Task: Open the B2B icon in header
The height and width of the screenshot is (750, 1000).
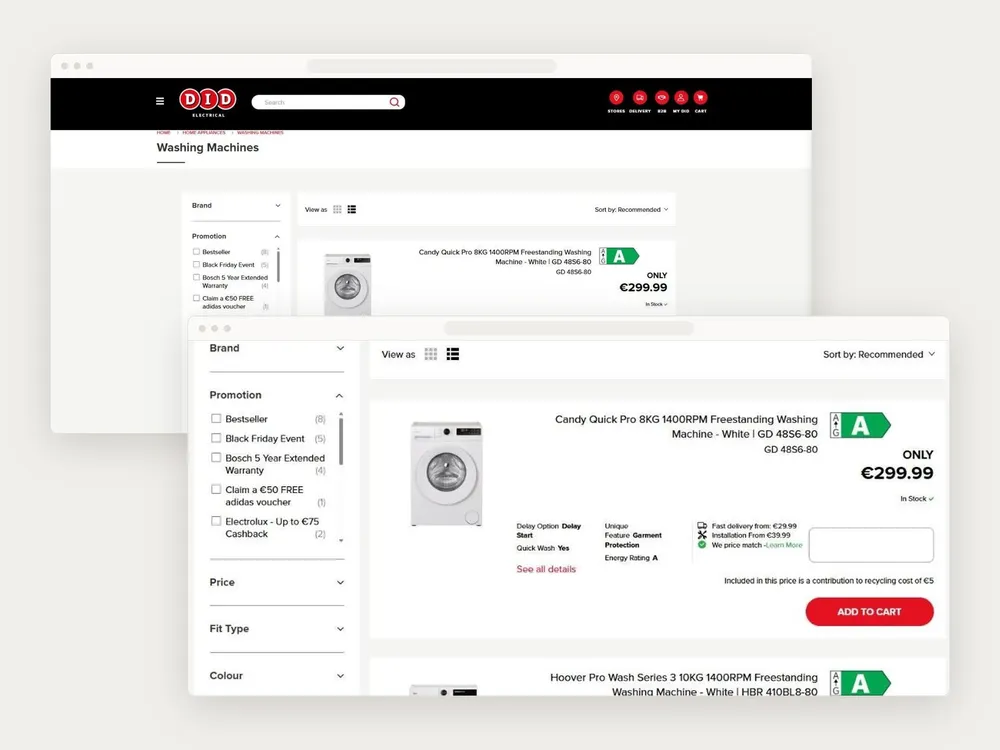Action: click(662, 98)
